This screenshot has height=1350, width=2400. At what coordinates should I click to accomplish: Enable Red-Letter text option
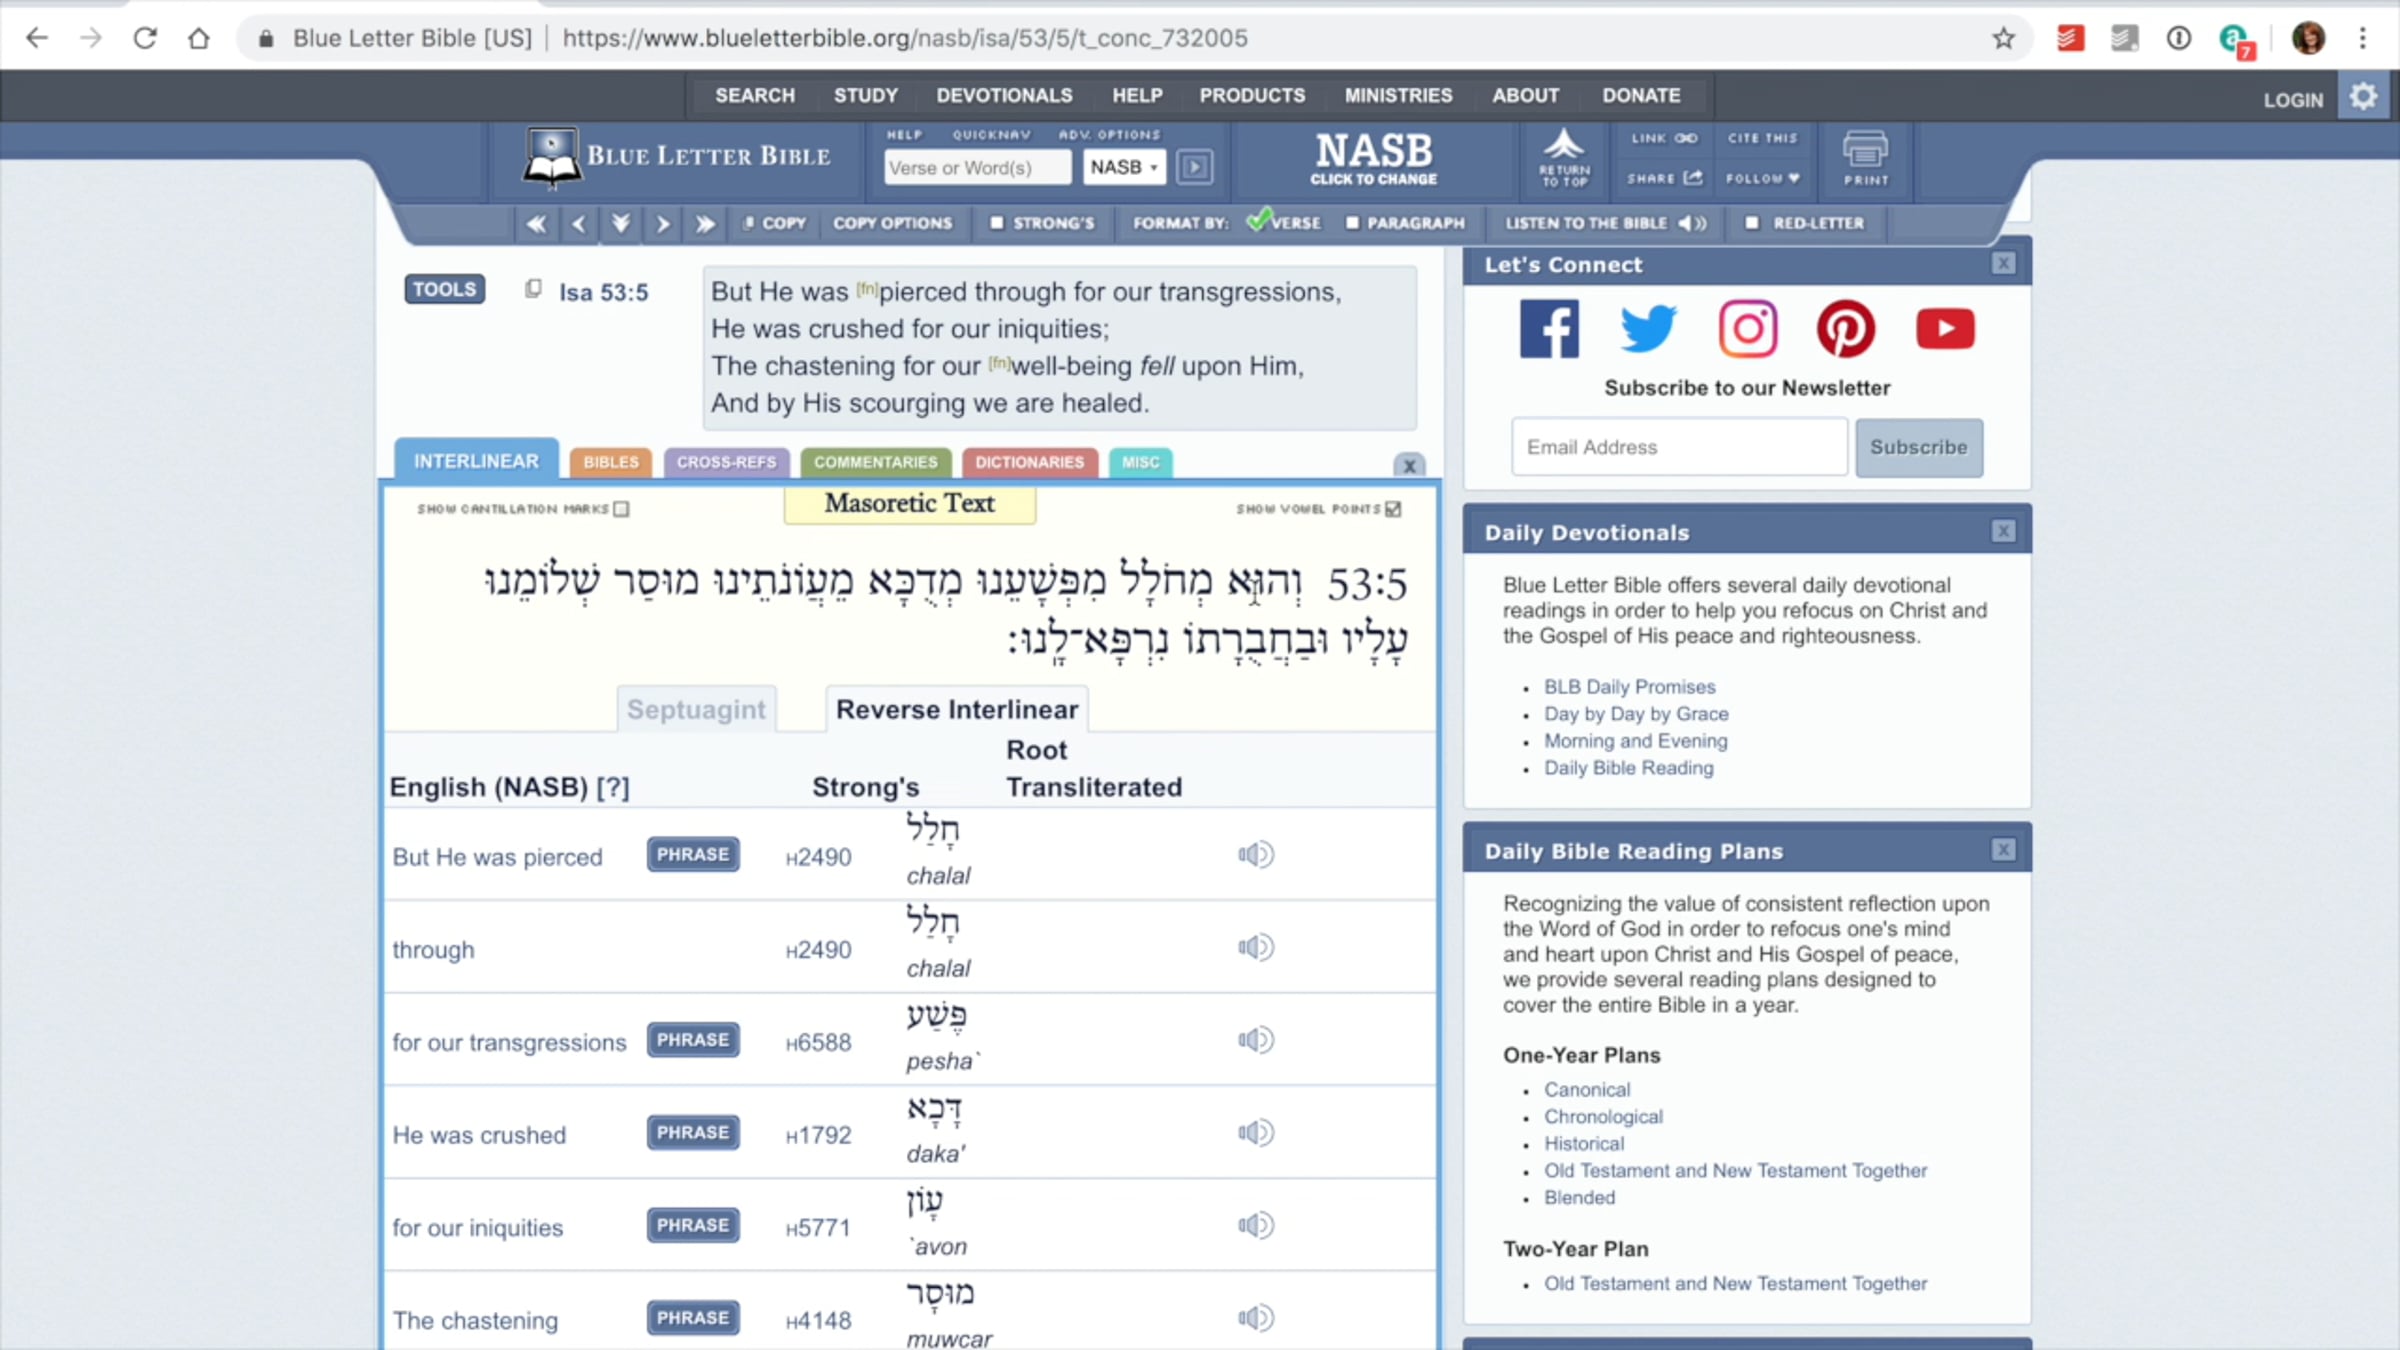point(1805,223)
